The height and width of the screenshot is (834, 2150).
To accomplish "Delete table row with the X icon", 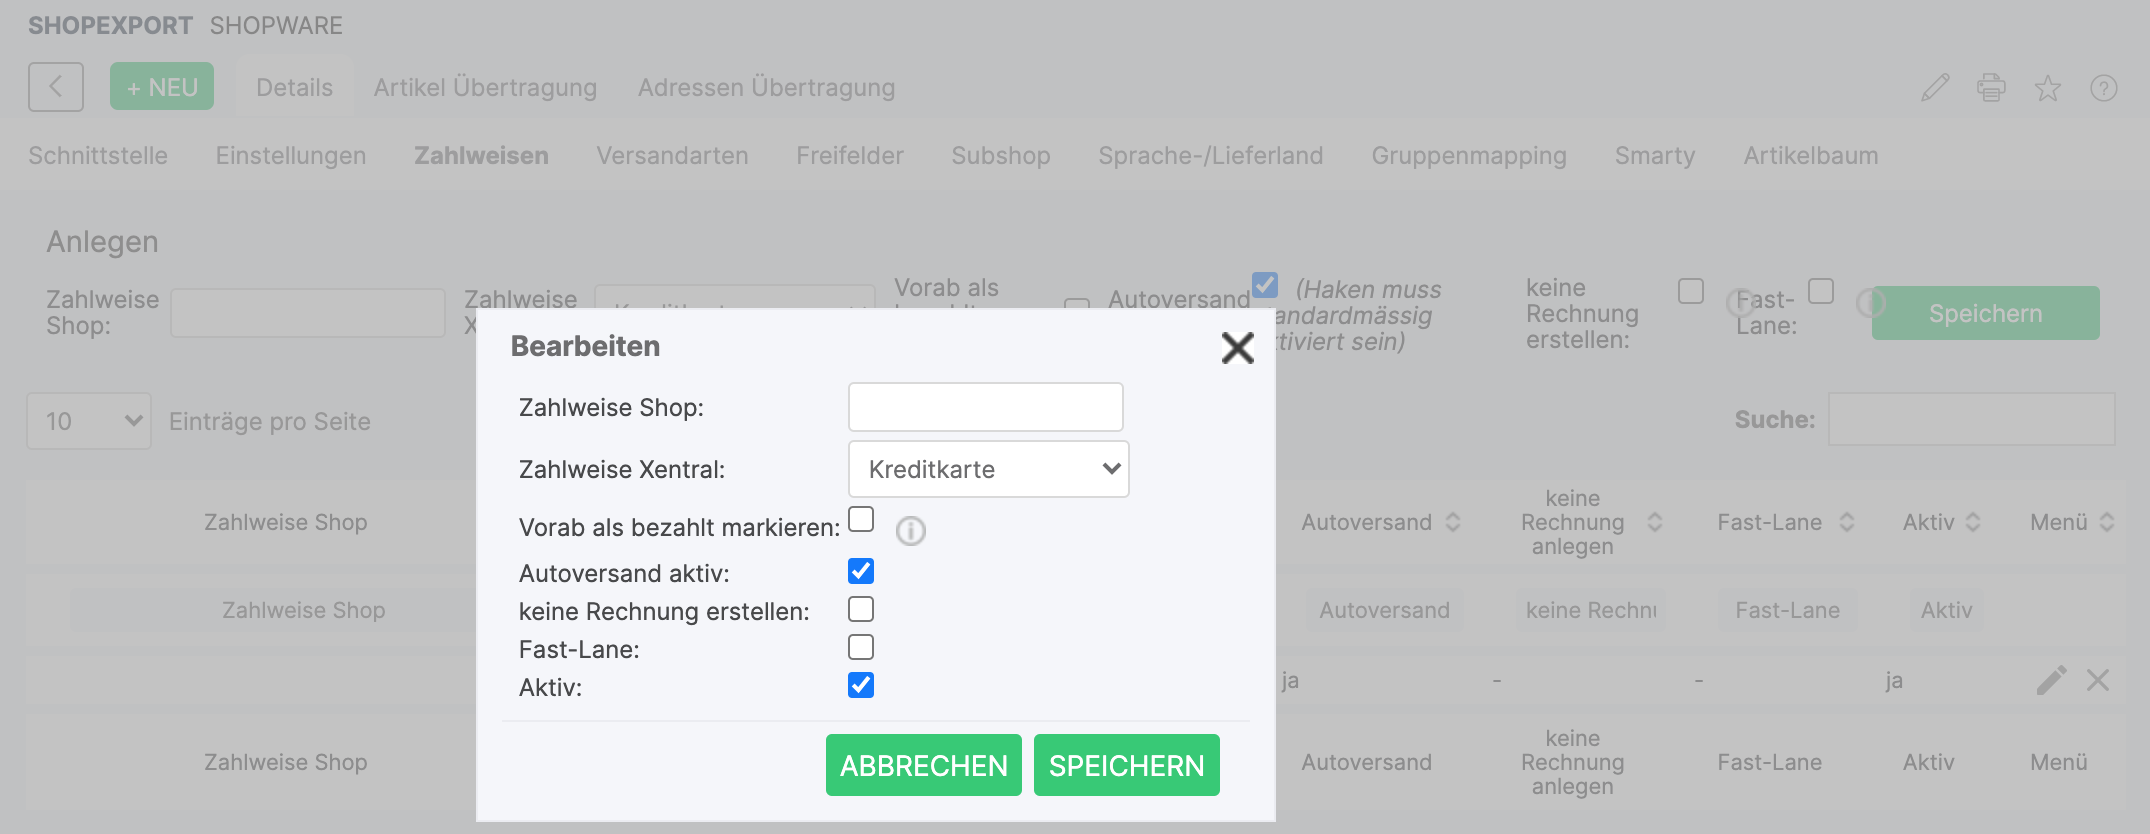I will click(x=2098, y=681).
